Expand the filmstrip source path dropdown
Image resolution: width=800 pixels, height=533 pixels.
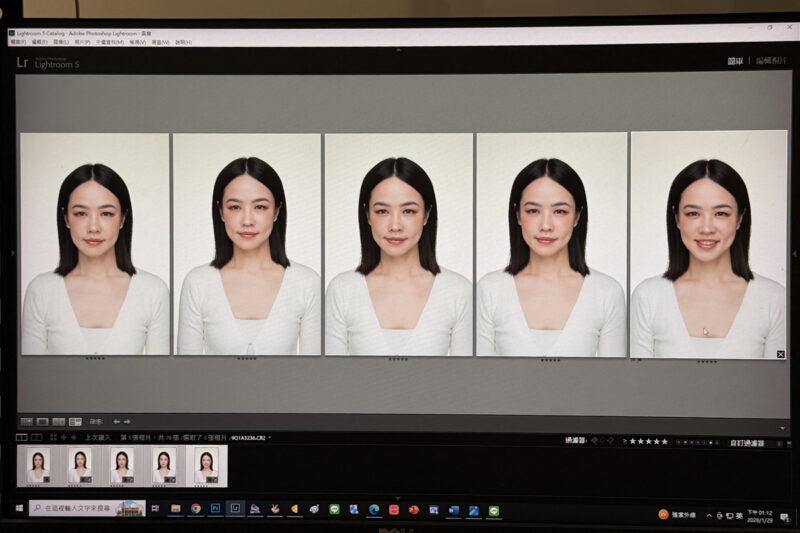pyautogui.click(x=269, y=438)
